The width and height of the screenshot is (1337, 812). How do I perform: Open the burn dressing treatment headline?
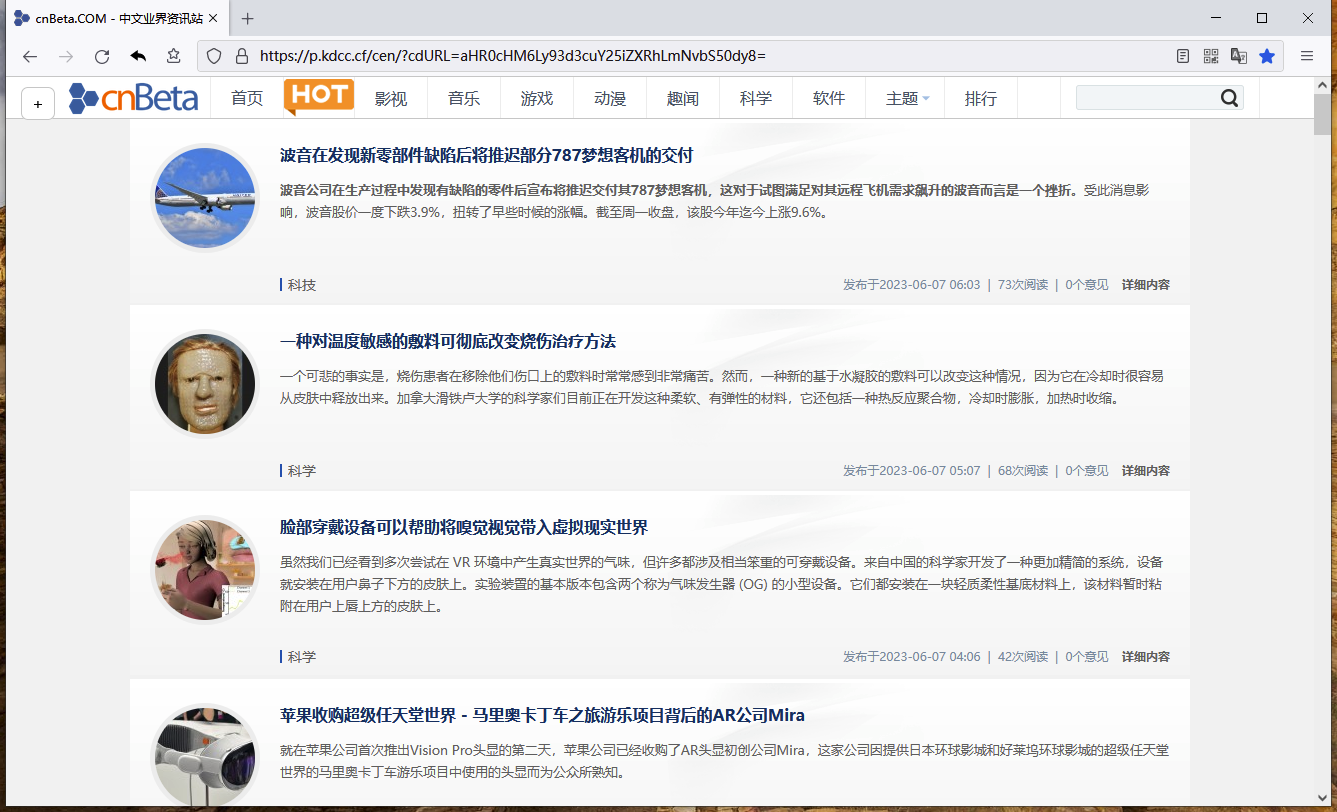(448, 341)
